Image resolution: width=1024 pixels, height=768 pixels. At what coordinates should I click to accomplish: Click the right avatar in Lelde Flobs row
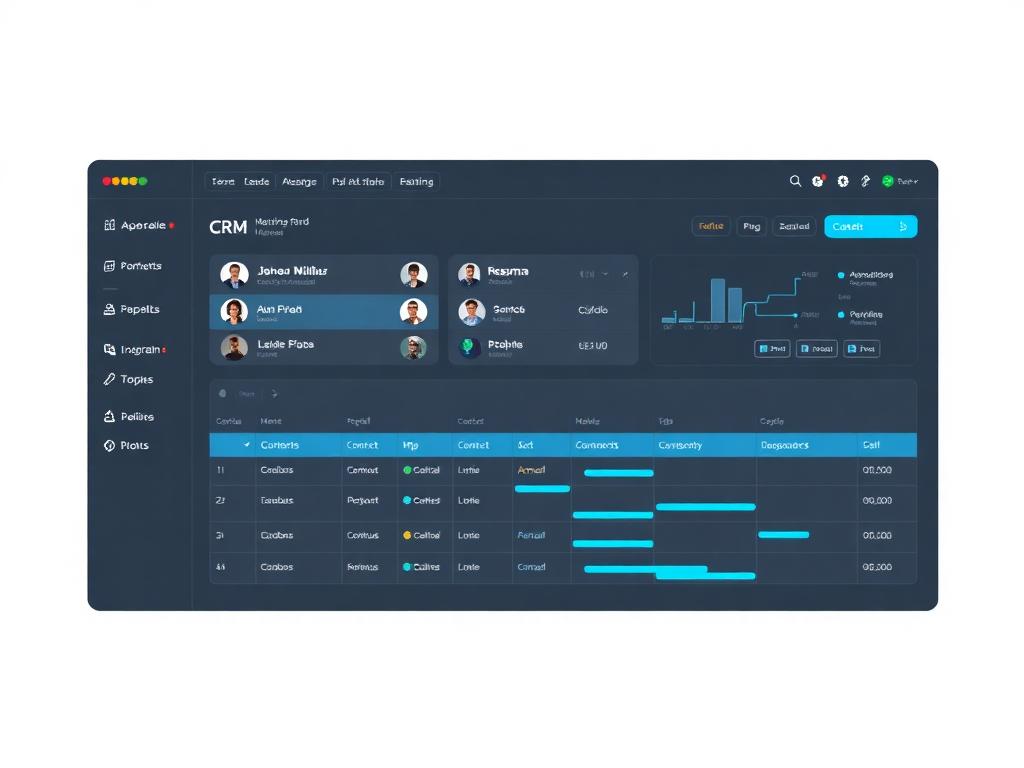click(413, 347)
